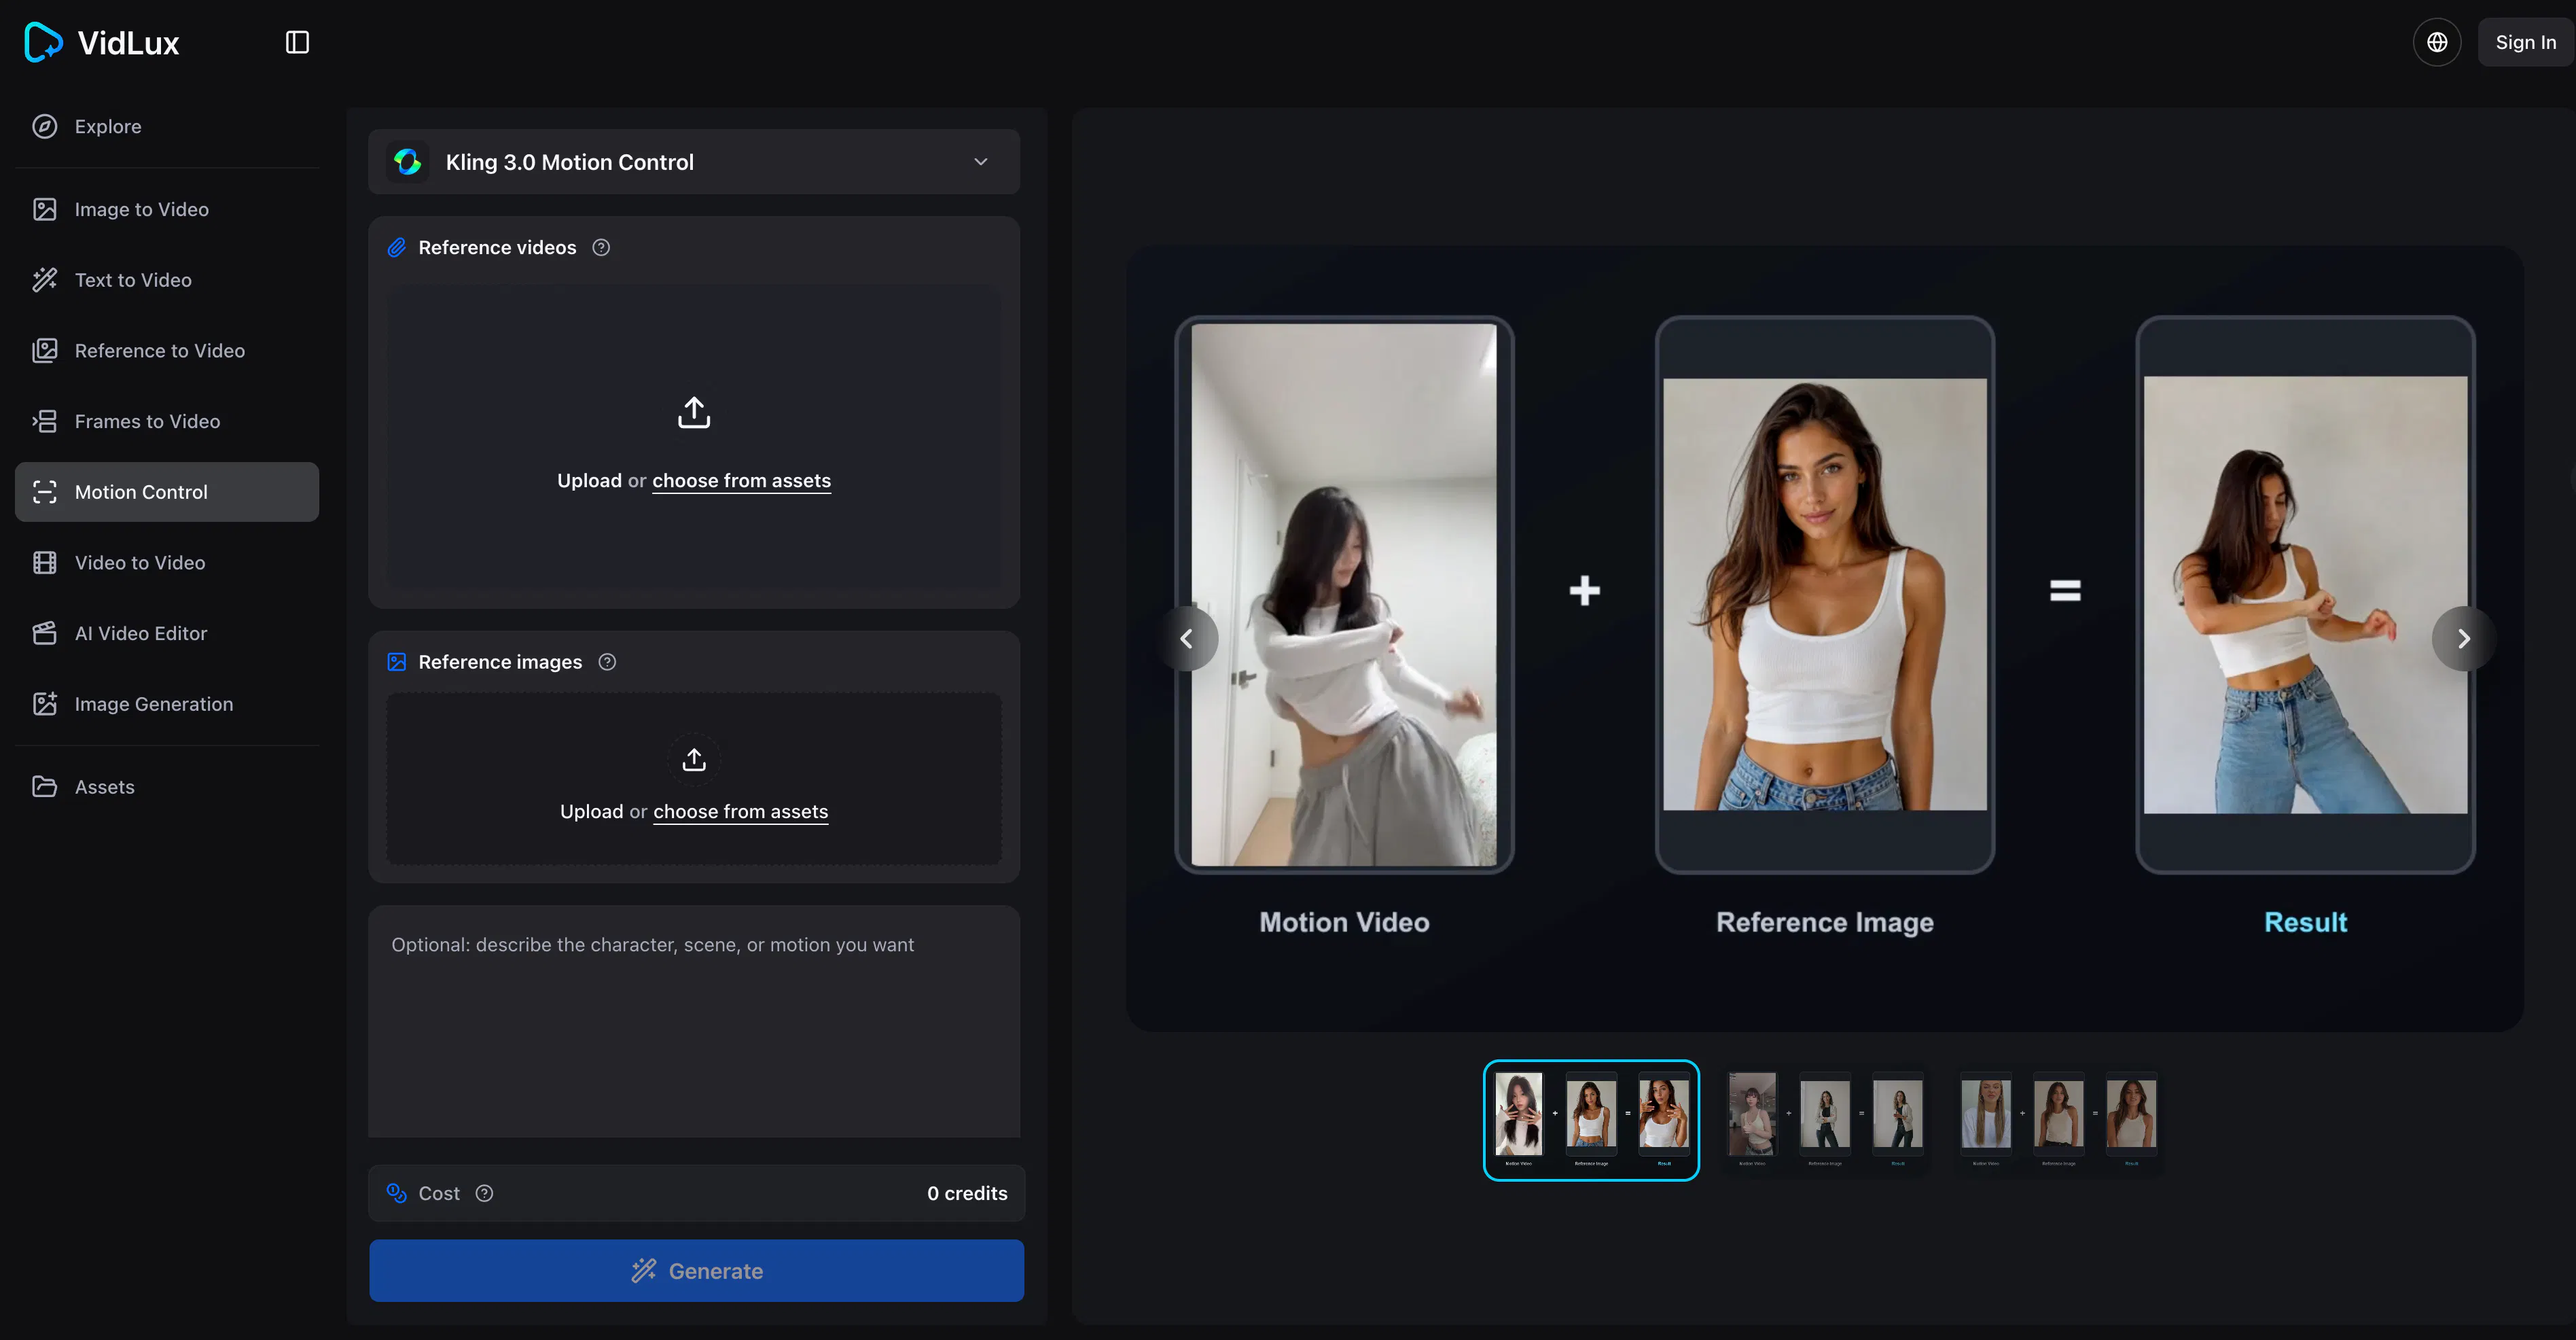Go to Image to Video

(x=167, y=209)
